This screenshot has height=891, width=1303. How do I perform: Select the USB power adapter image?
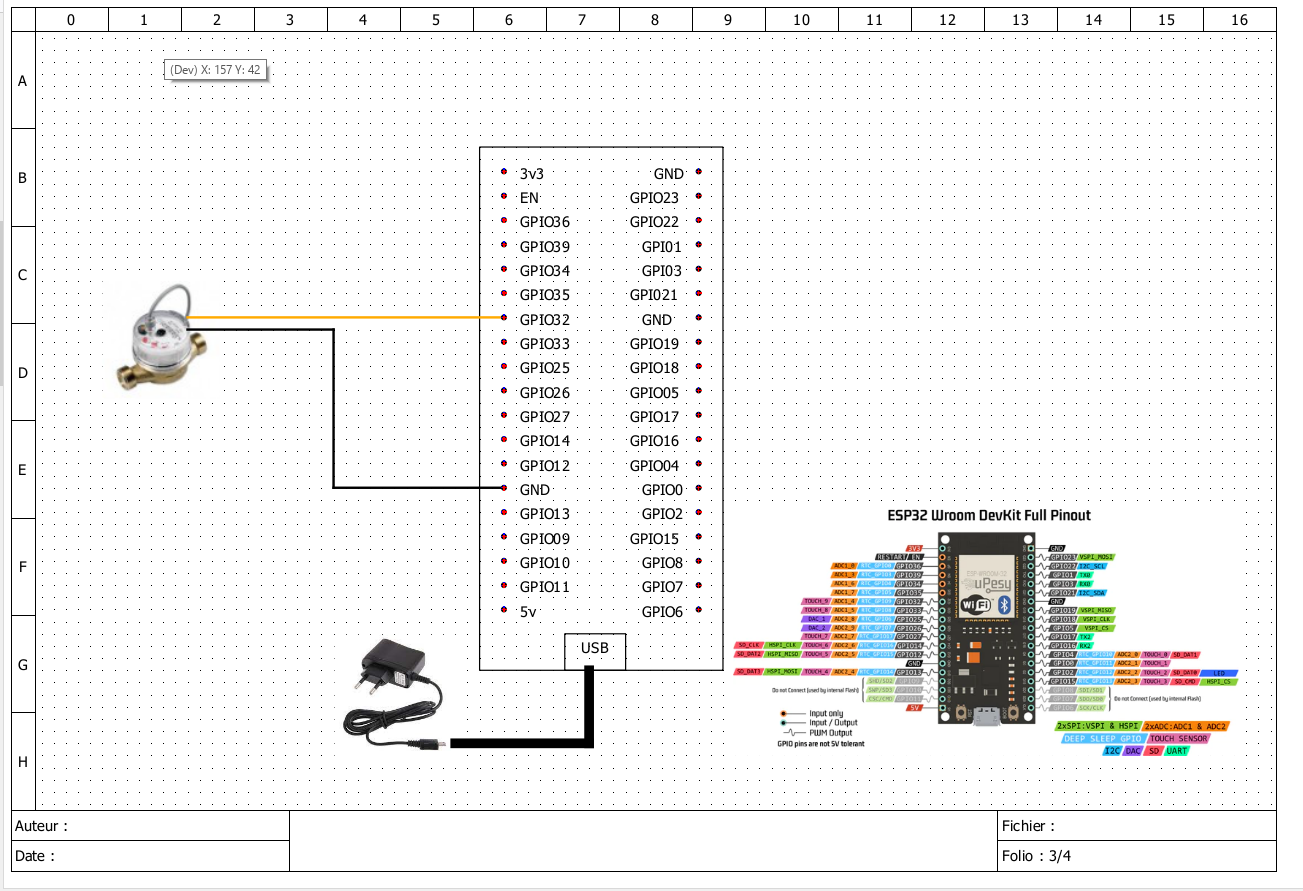396,695
